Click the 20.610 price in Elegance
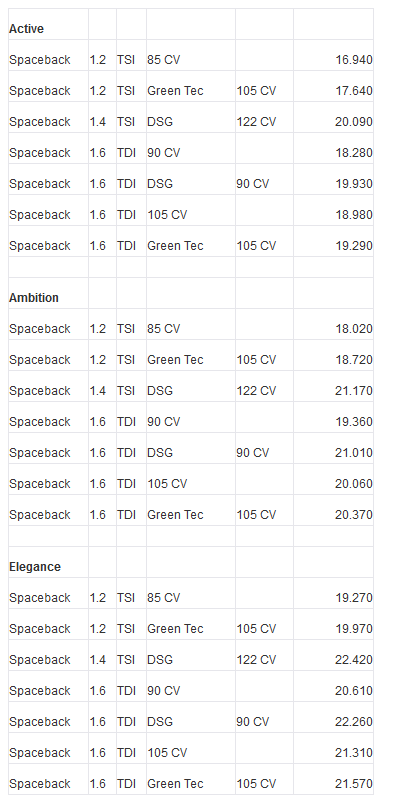The image size is (403, 802). click(x=354, y=691)
